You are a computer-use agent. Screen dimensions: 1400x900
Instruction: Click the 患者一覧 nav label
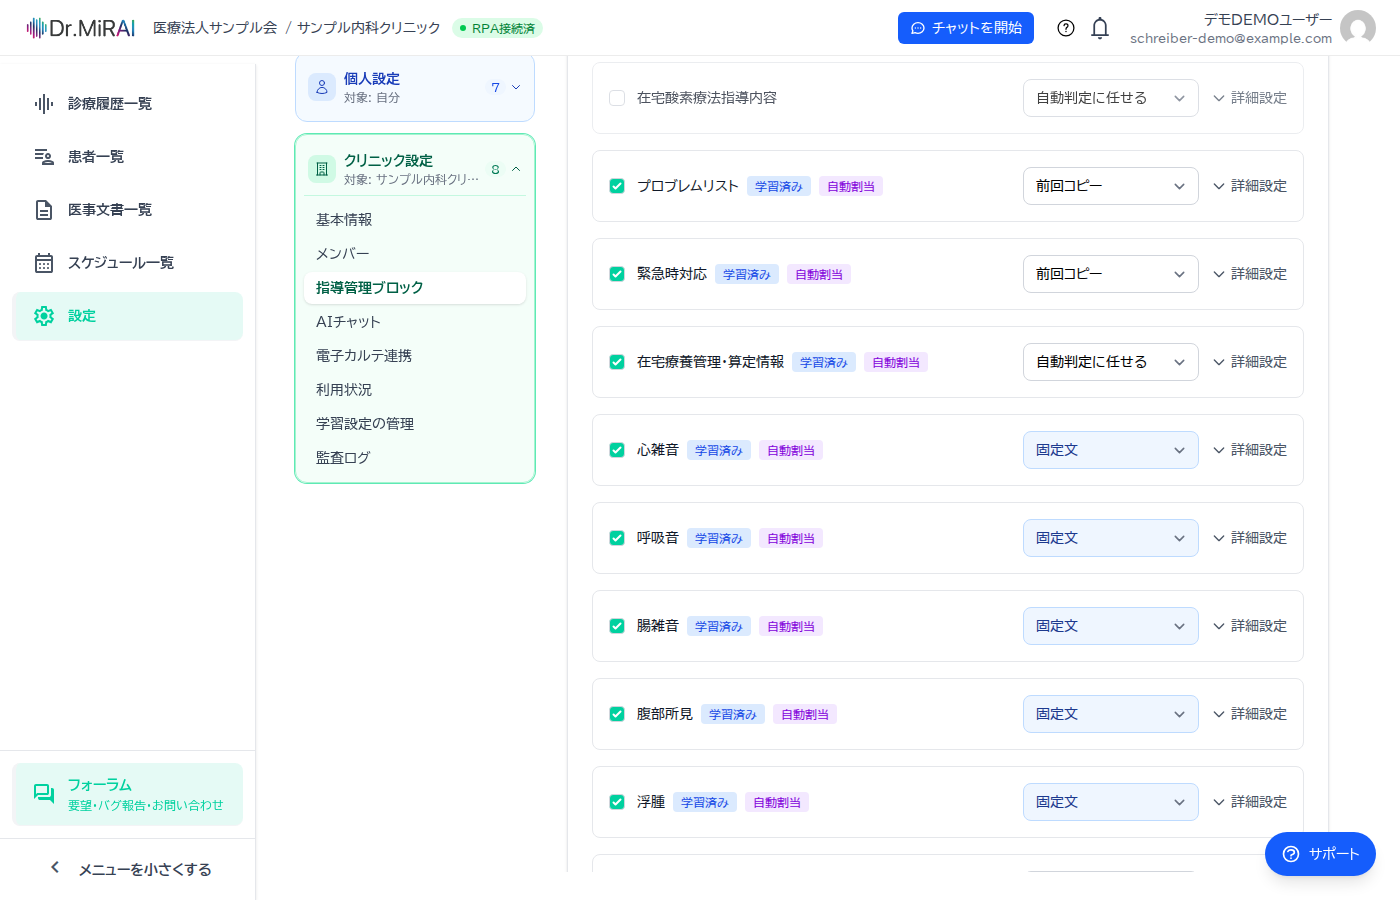[x=96, y=157]
